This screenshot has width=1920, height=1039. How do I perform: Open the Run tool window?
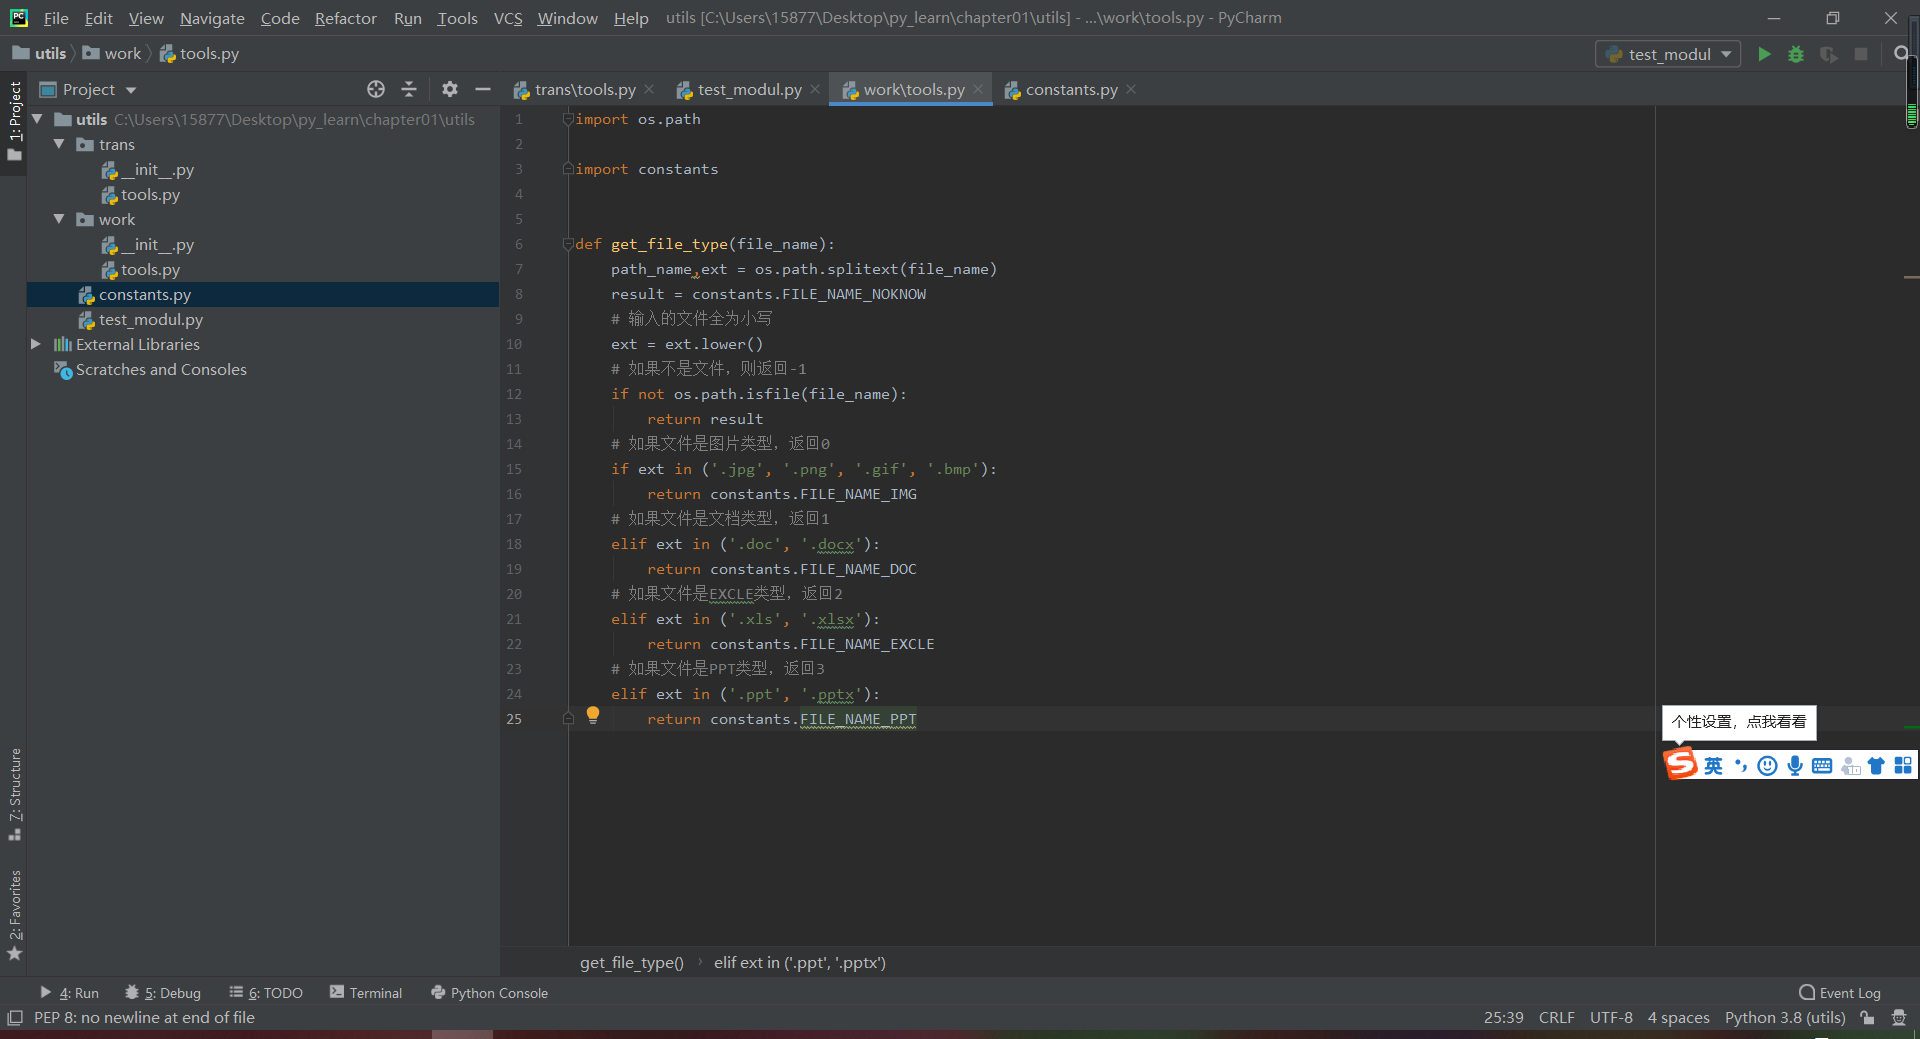(69, 993)
